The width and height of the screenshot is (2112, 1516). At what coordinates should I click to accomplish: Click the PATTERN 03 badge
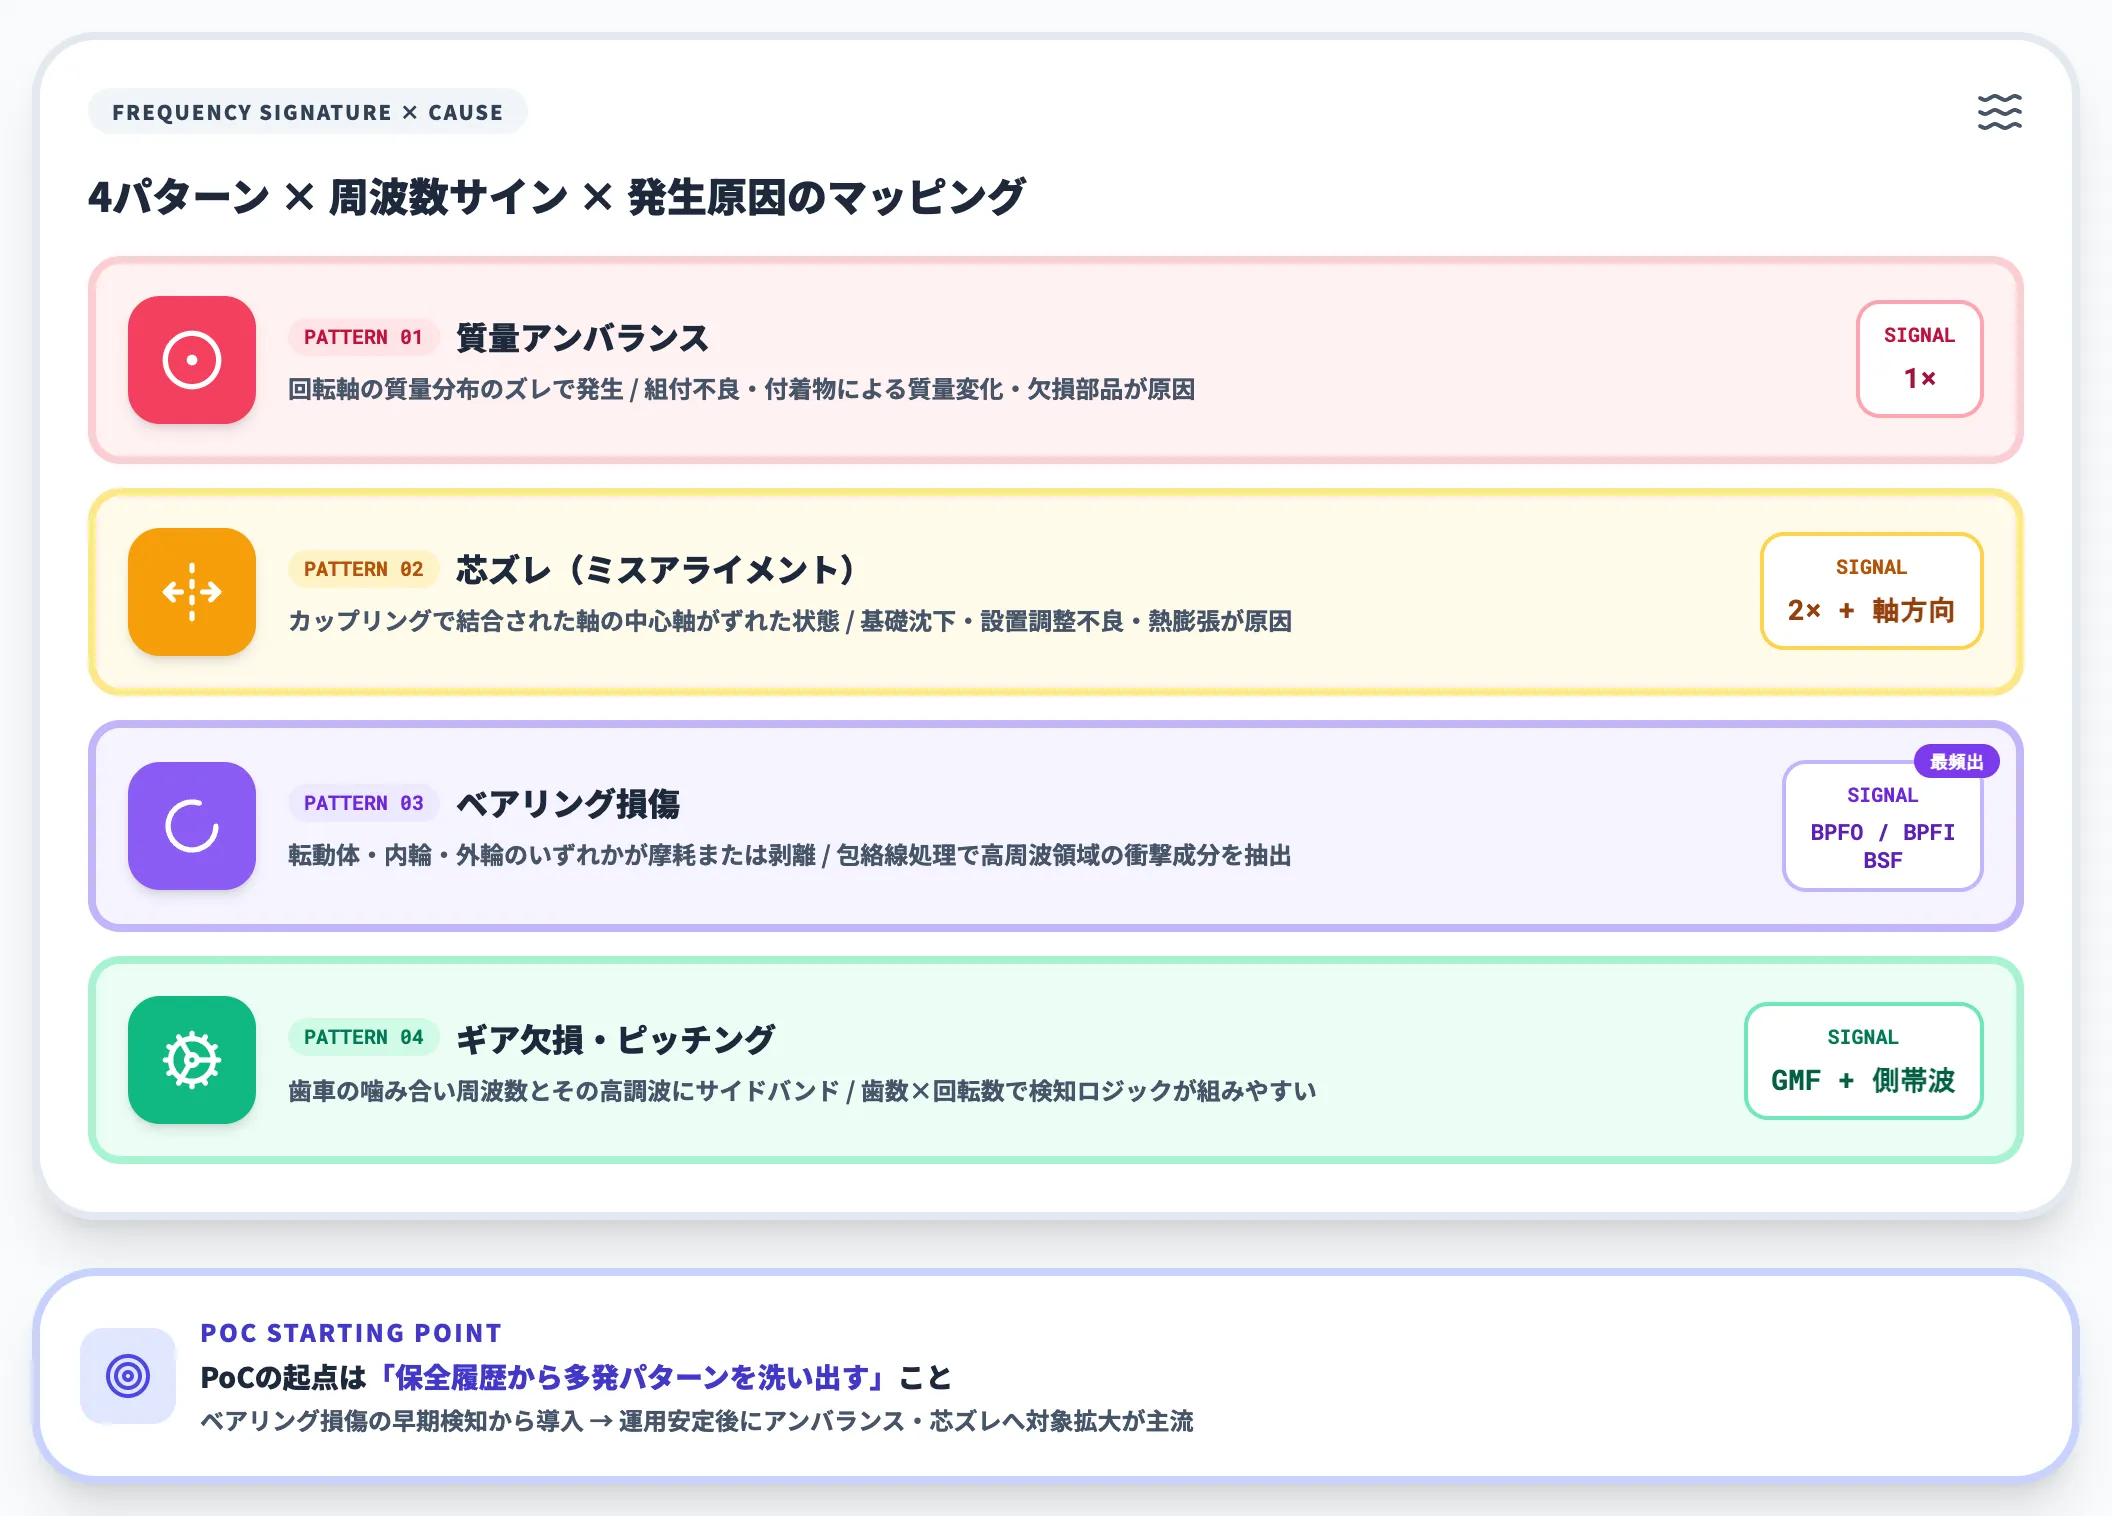(364, 803)
